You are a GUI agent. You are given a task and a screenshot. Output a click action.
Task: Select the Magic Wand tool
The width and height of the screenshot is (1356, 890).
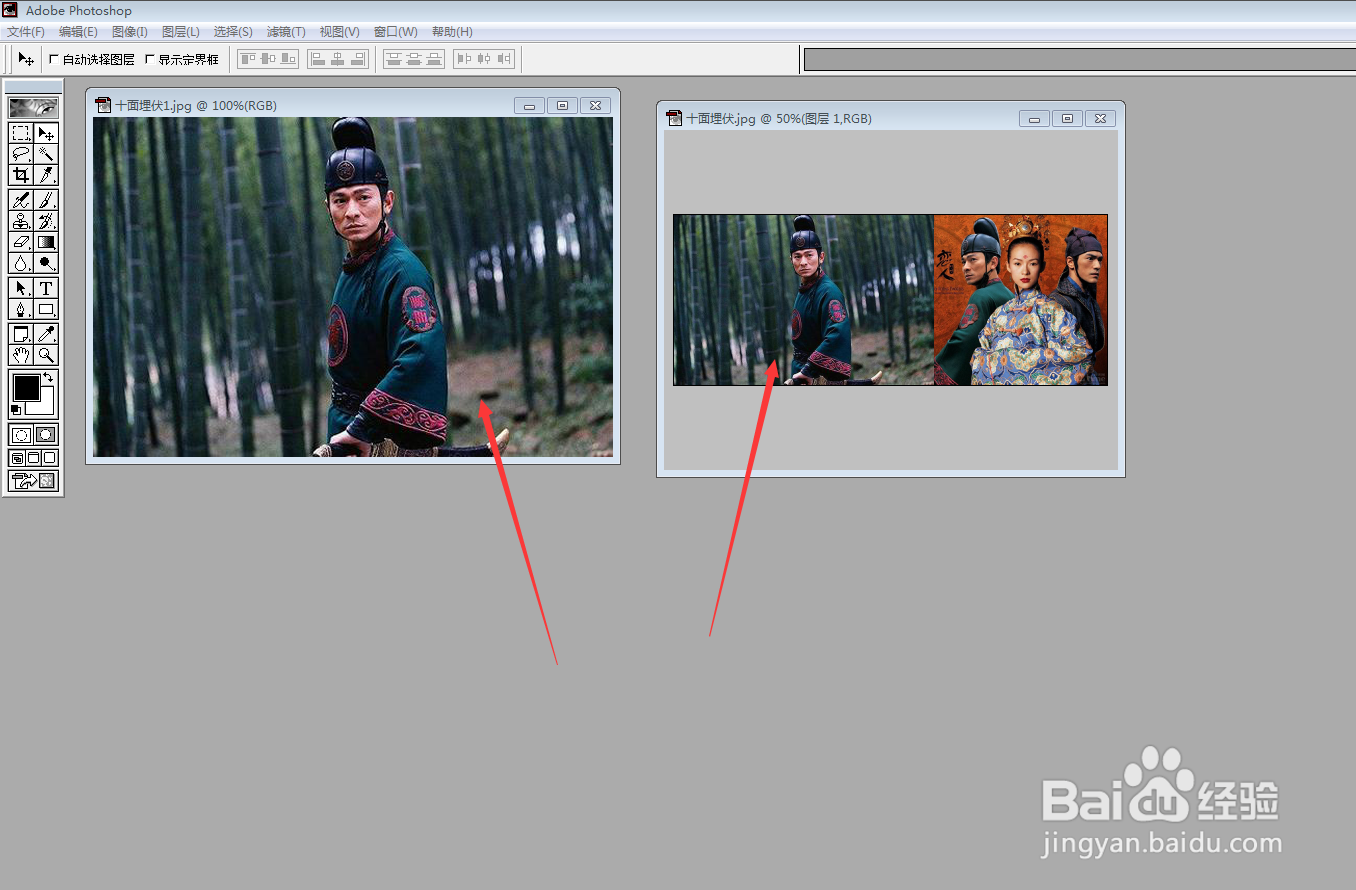pyautogui.click(x=46, y=154)
